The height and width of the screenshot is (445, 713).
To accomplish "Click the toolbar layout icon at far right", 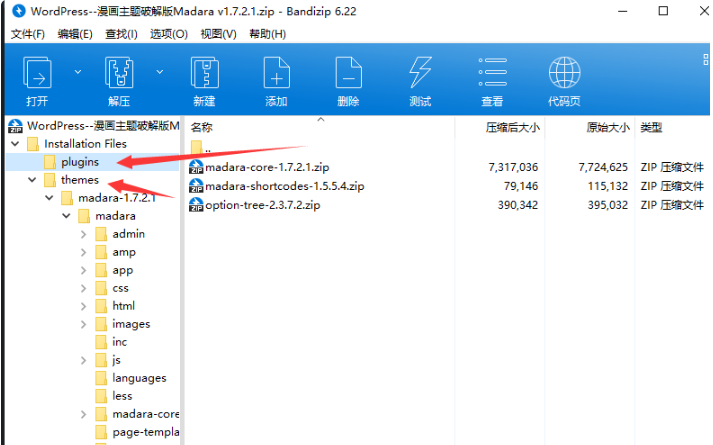I will (705, 60).
